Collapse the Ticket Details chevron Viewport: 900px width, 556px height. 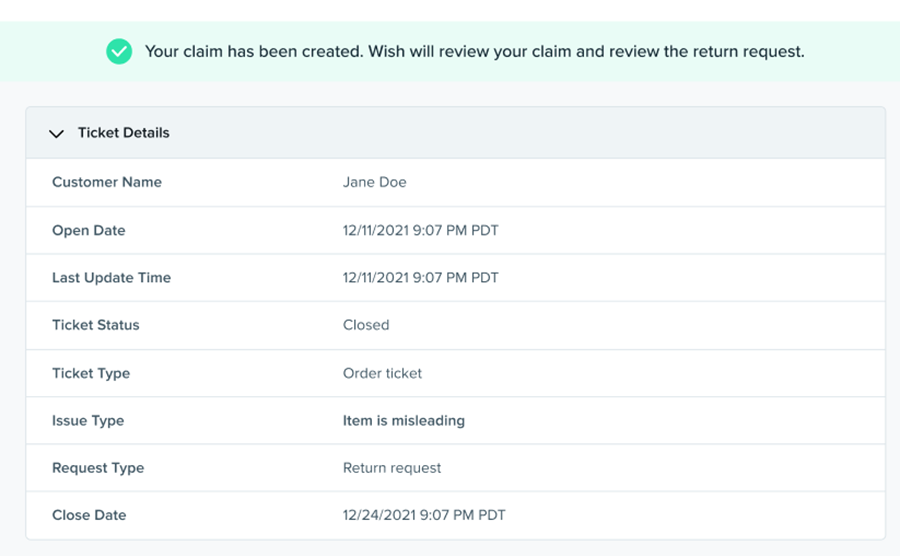57,133
